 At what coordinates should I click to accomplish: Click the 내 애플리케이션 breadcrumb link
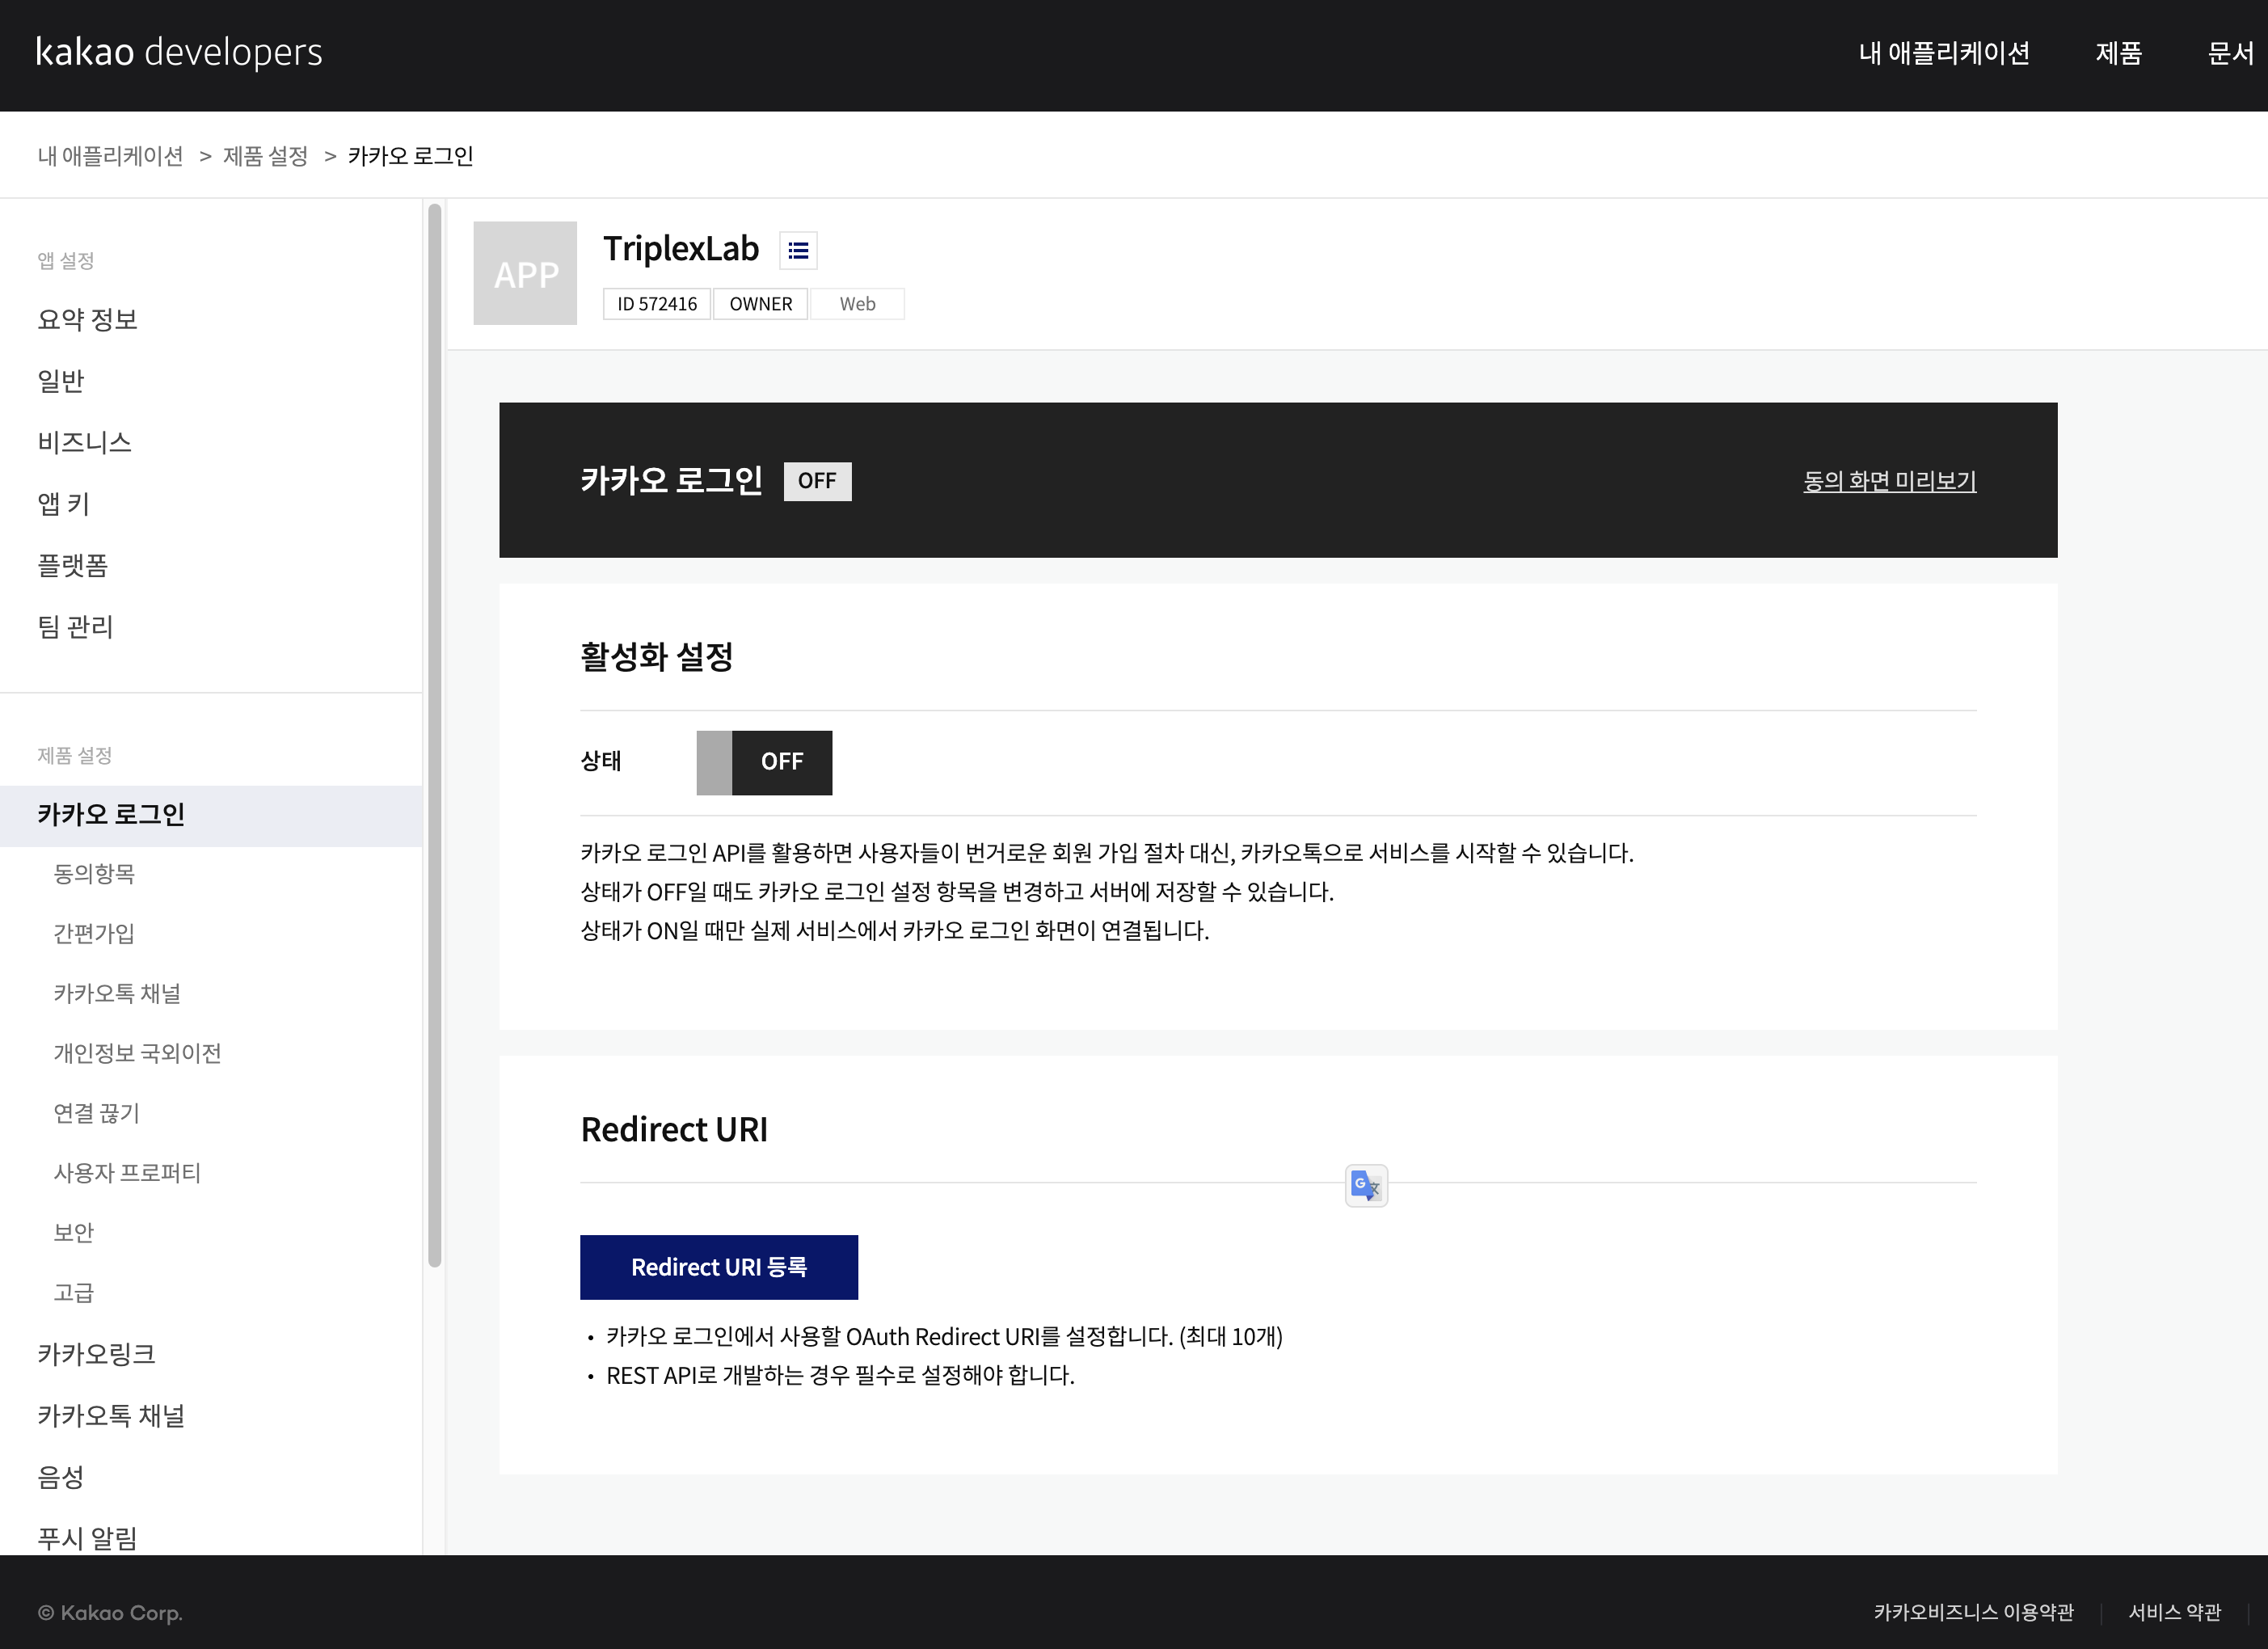pyautogui.click(x=110, y=156)
